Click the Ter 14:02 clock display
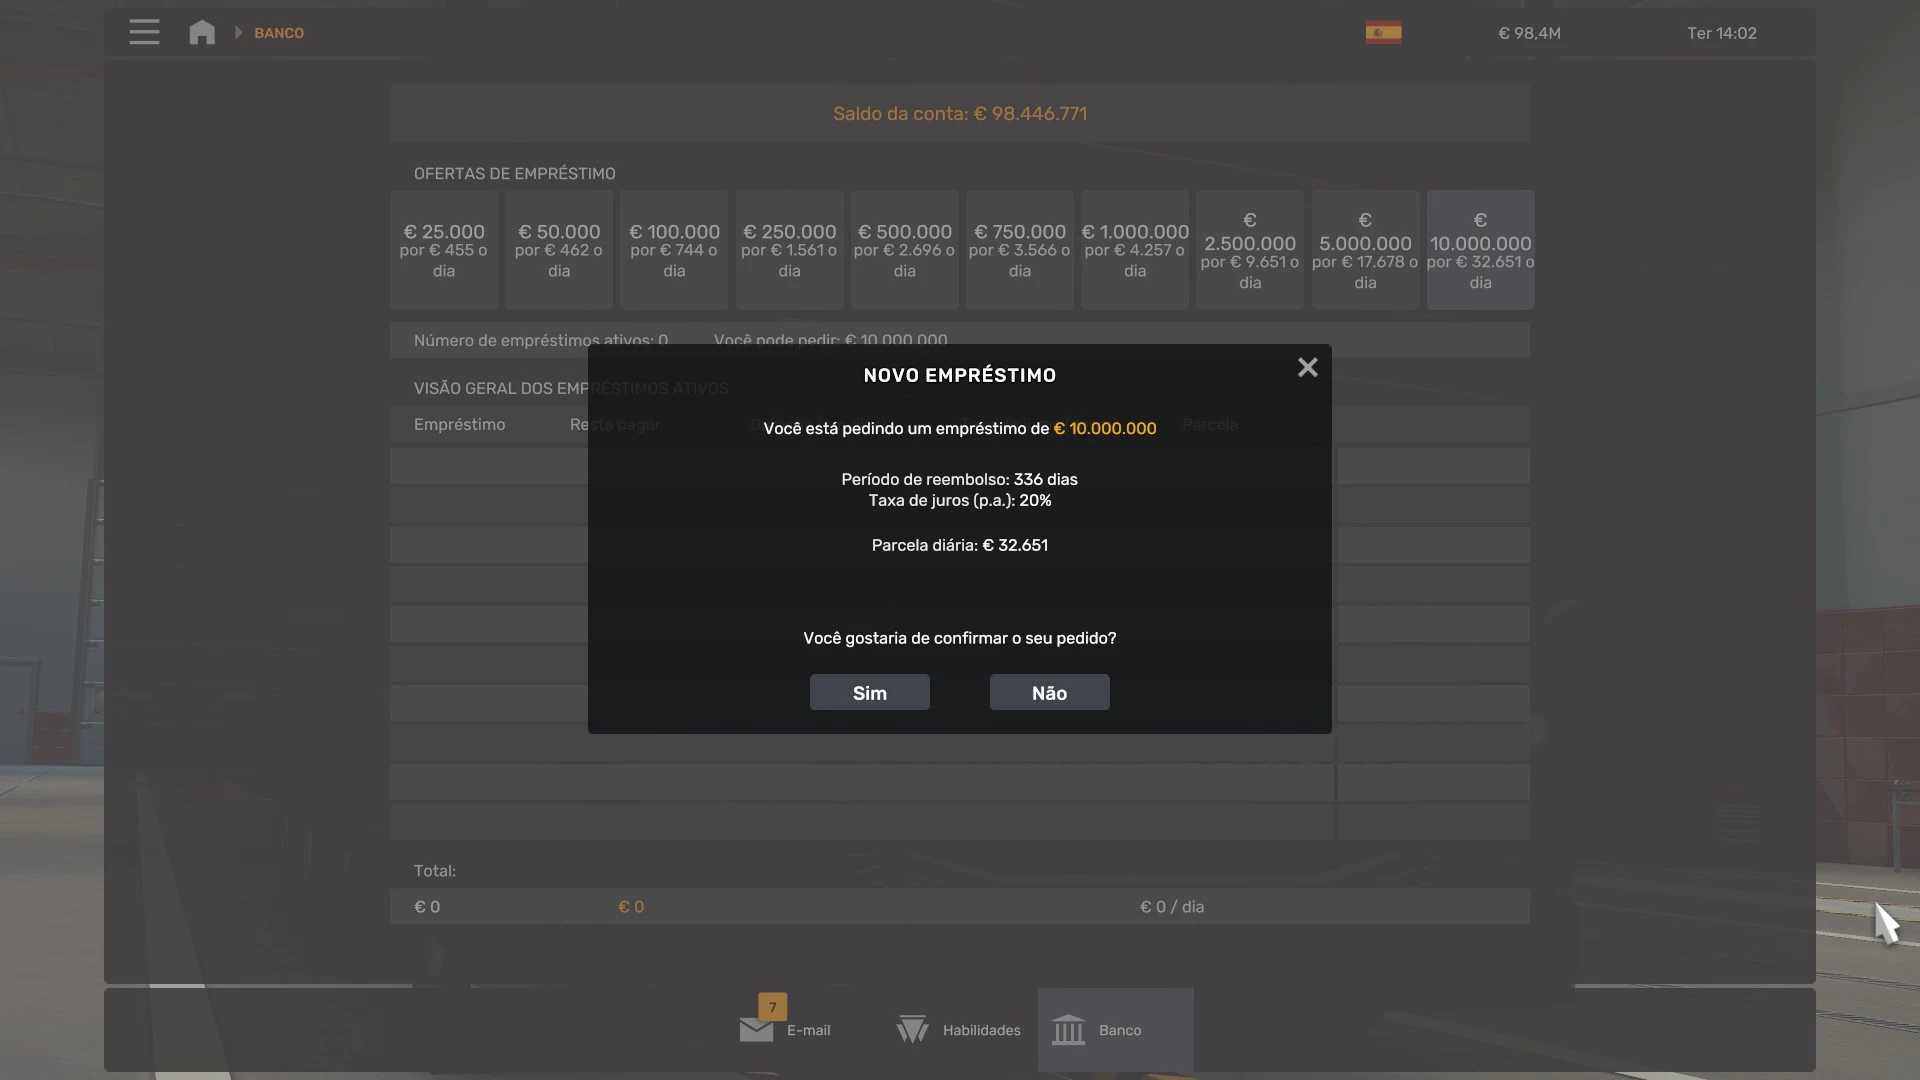Viewport: 1920px width, 1080px height. 1721,33
